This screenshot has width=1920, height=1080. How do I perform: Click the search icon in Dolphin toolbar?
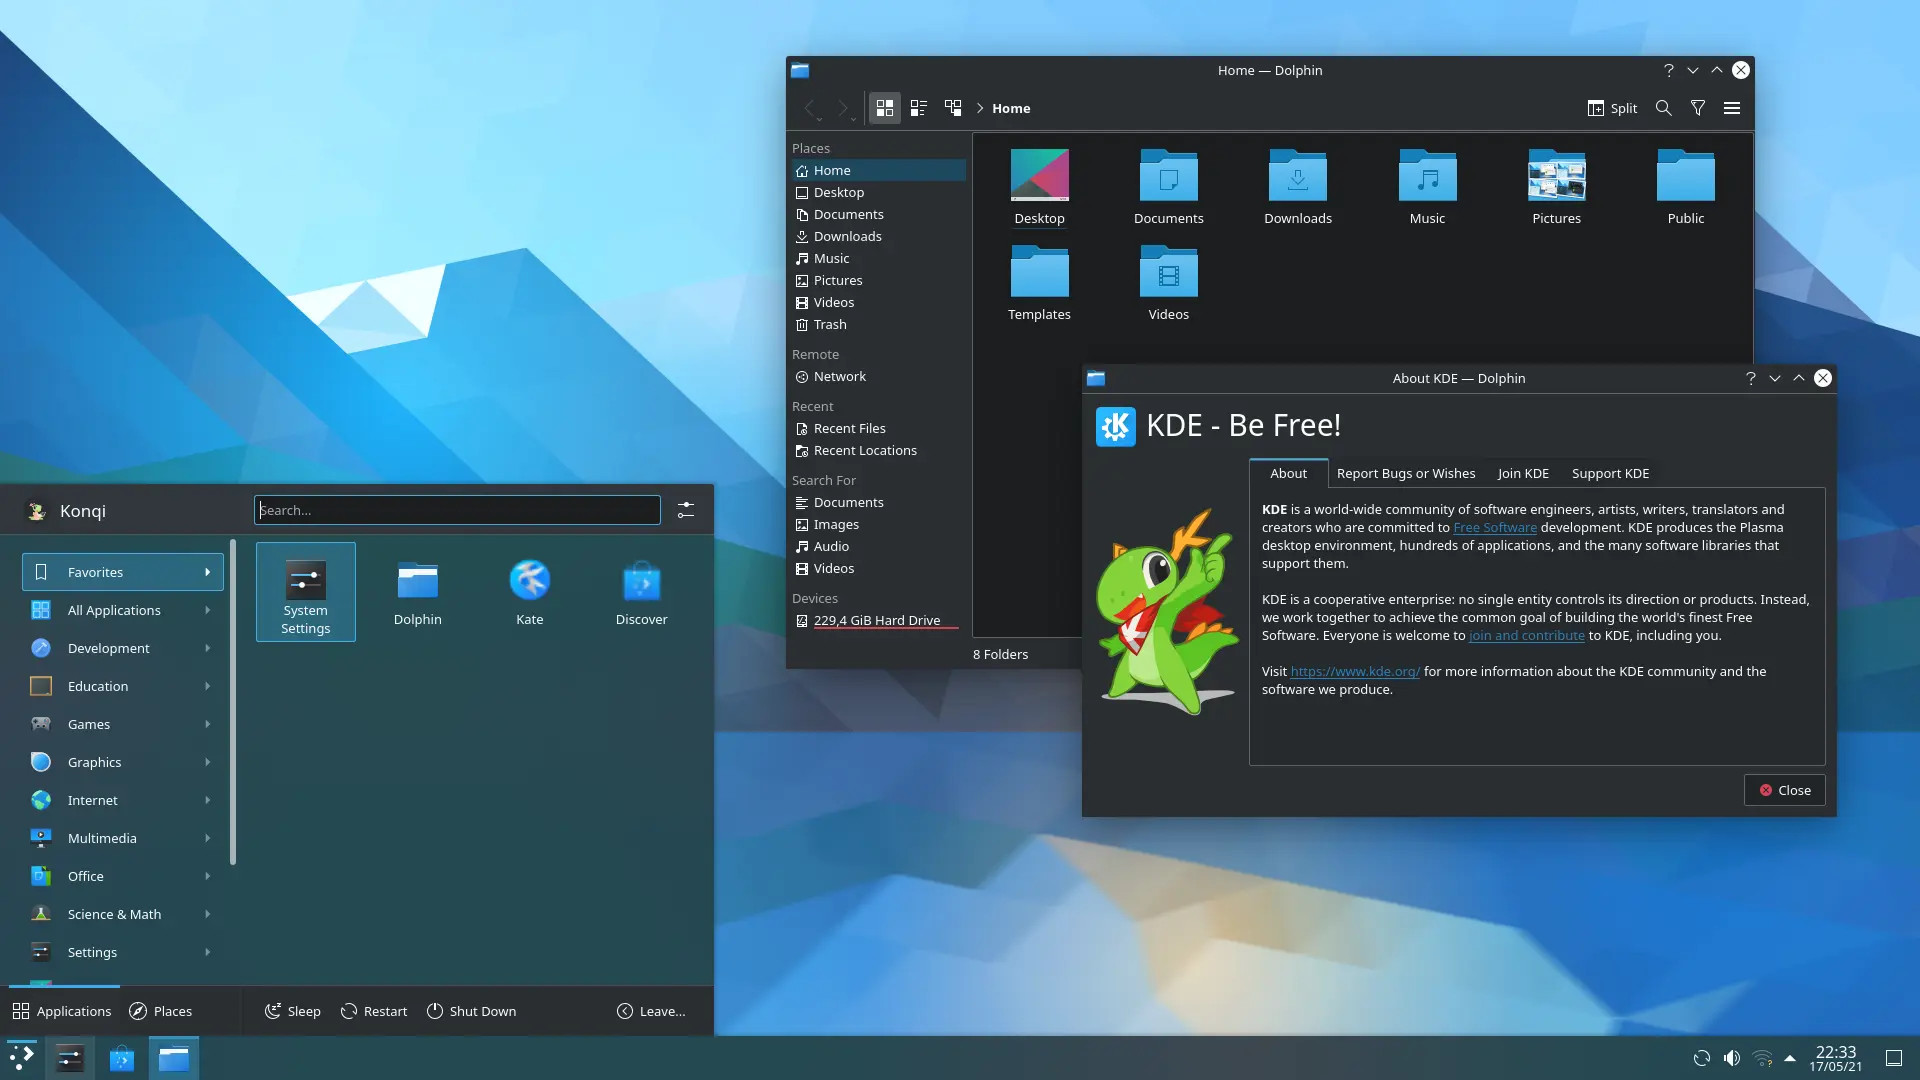pos(1663,108)
